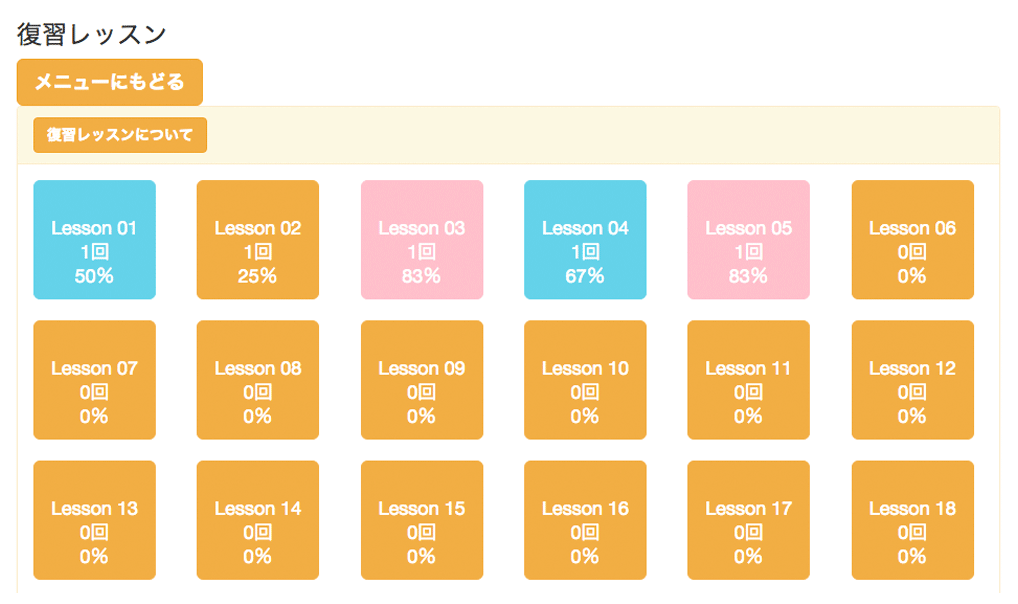Screen dimensions: 1018x604
Task: Open the Lesson 17 review
Action: click(x=749, y=520)
